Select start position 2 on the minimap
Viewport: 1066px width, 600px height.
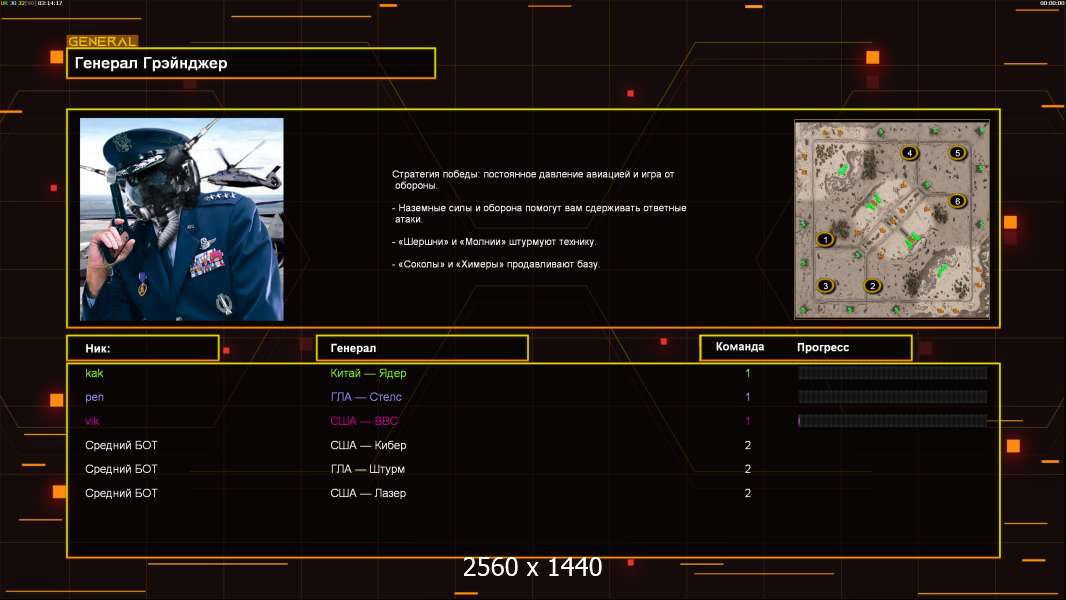(873, 285)
